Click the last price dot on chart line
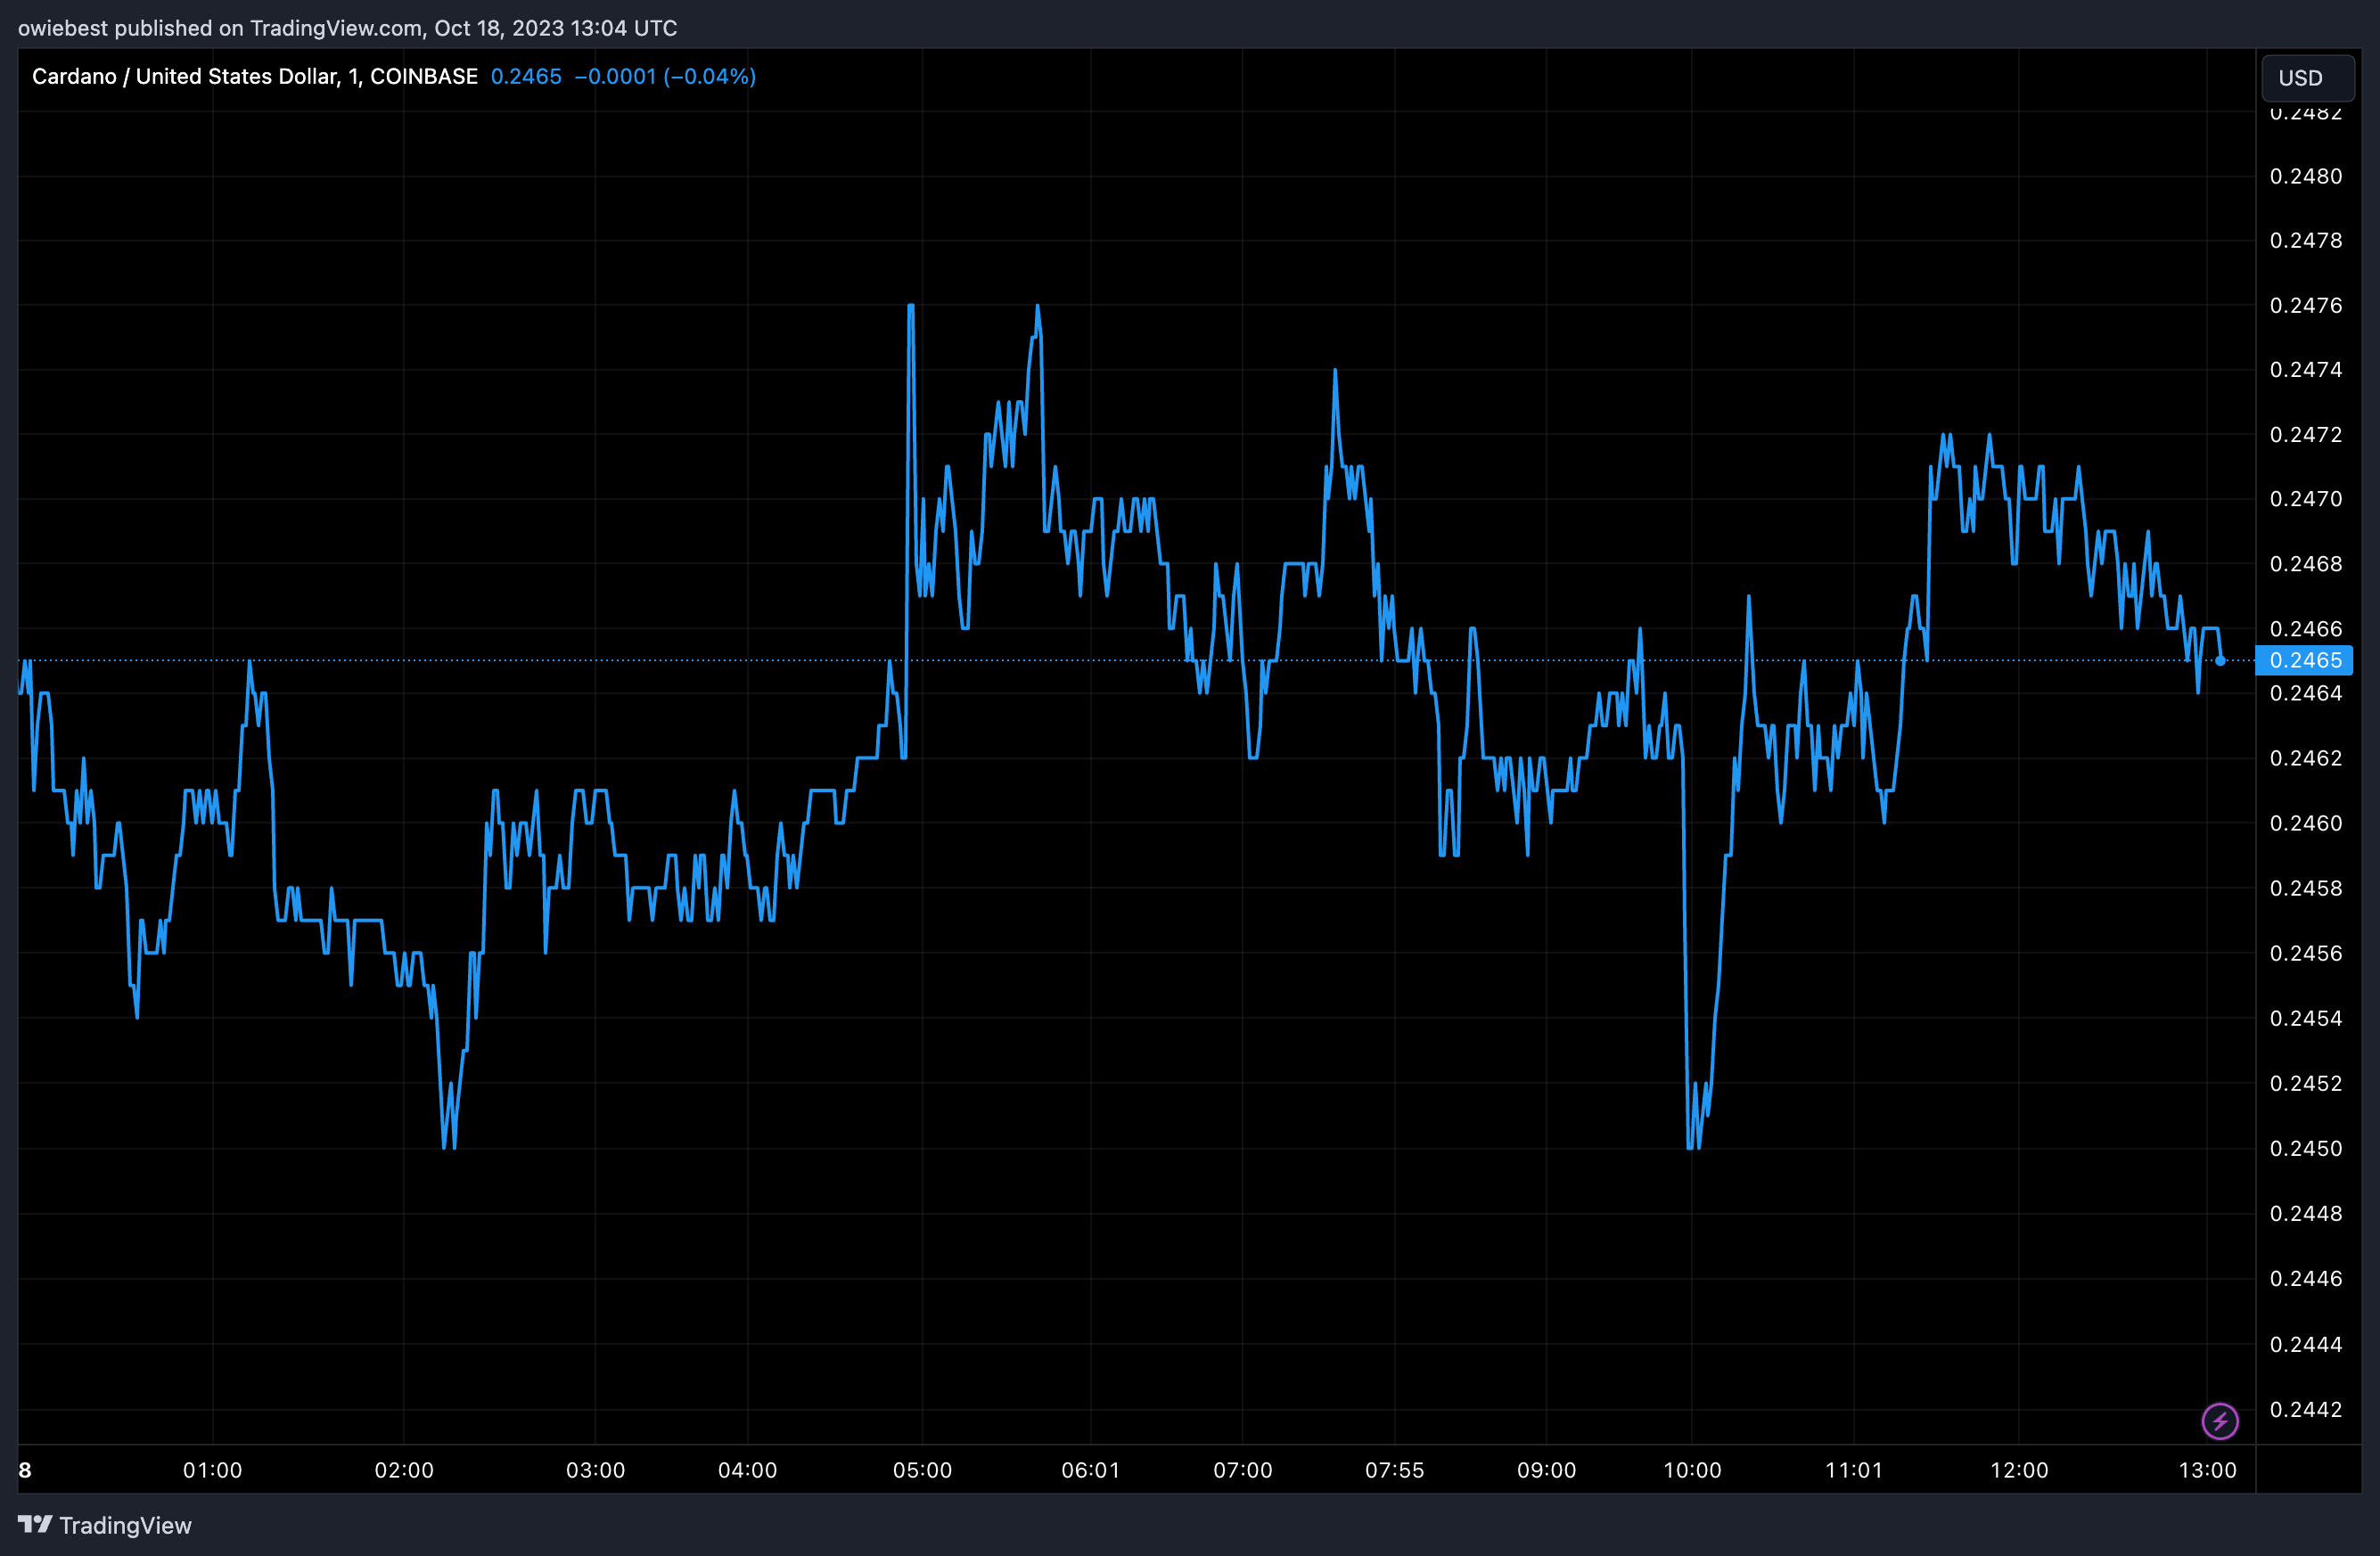 coord(2220,660)
